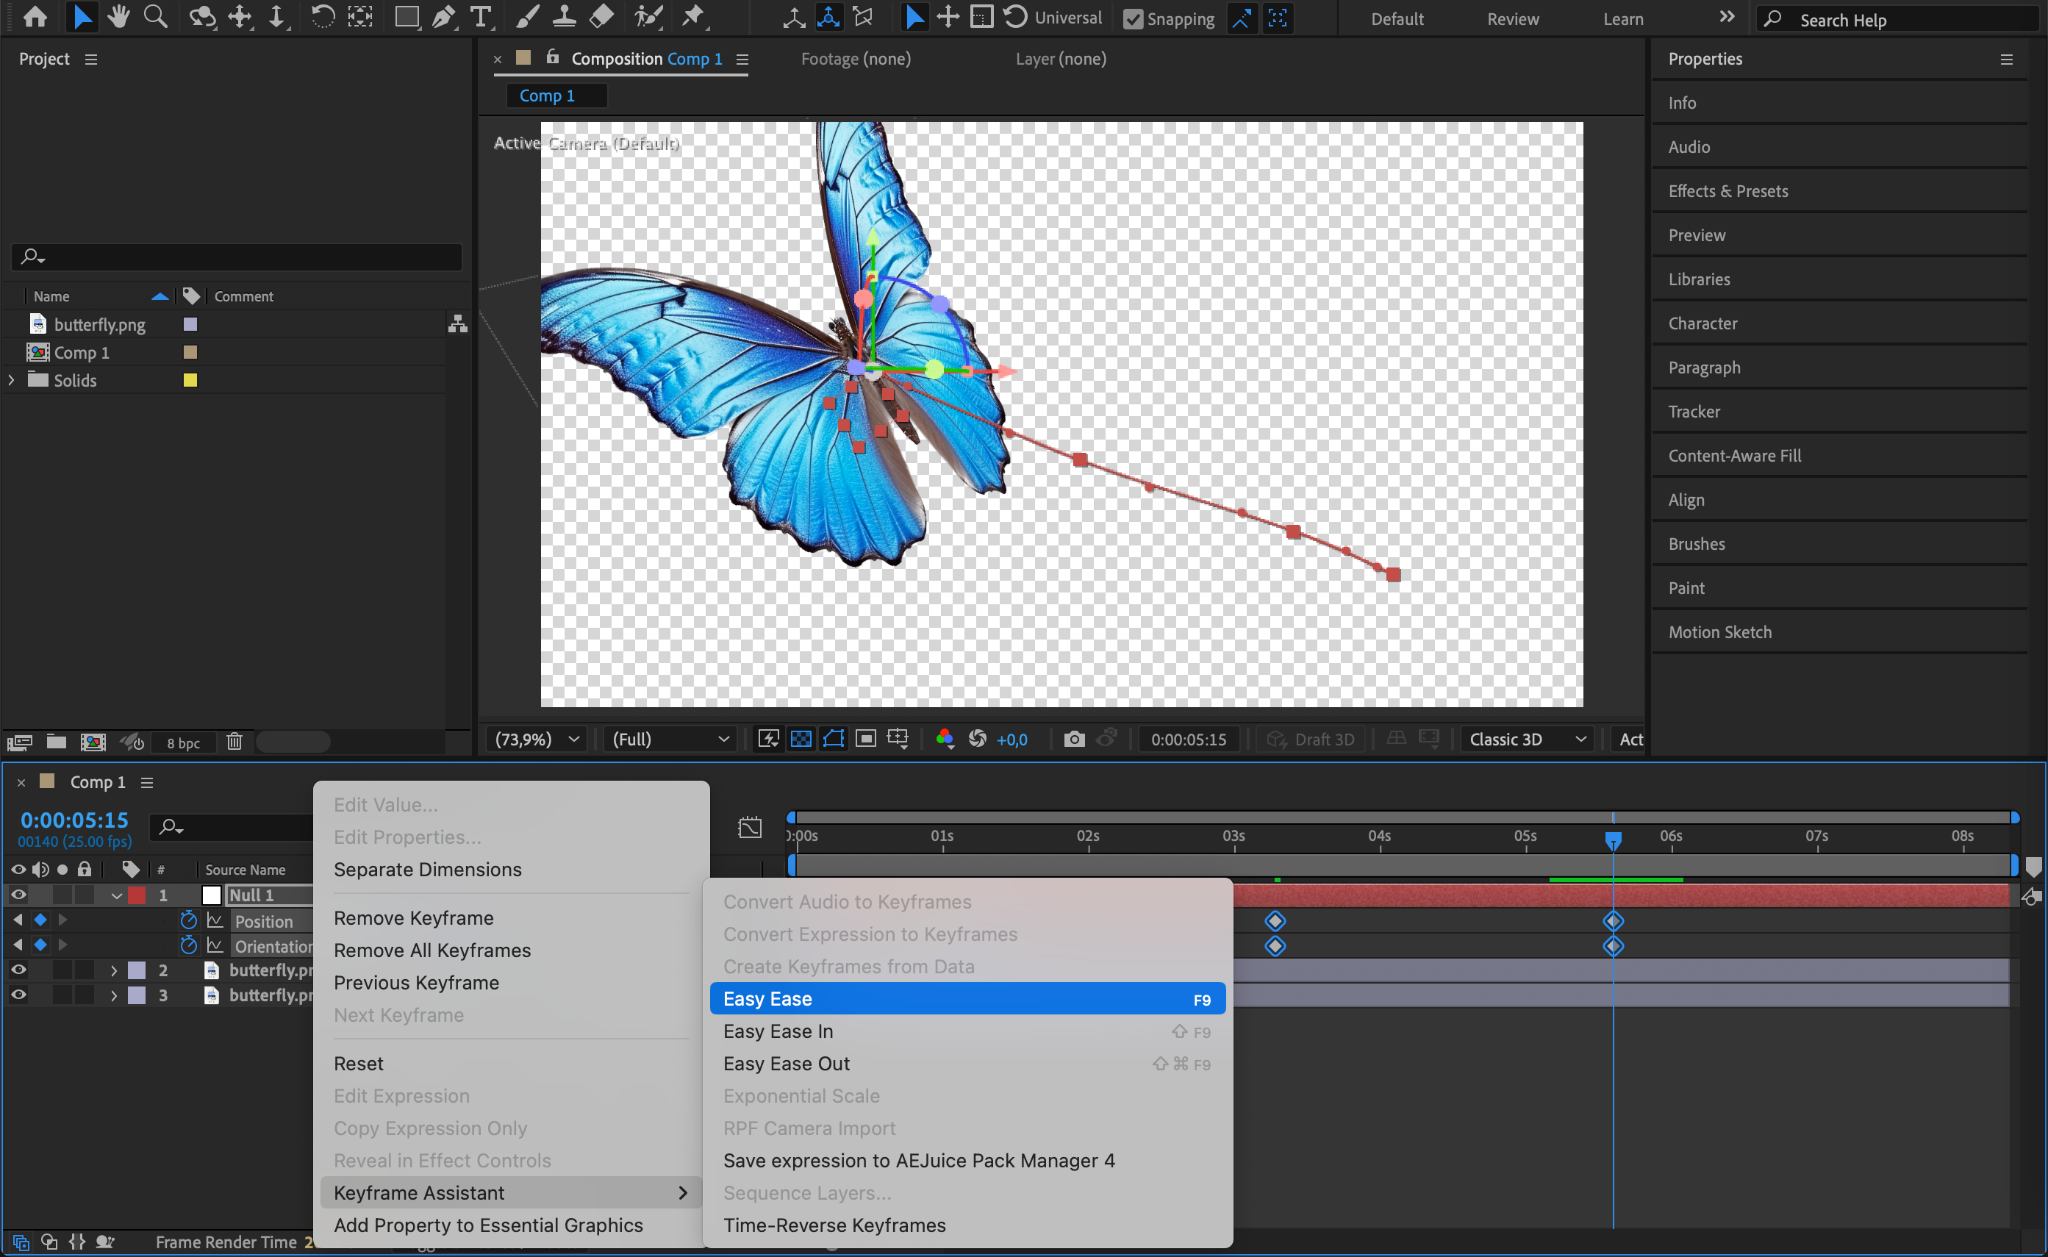Switch to the Review workspace

pyautogui.click(x=1512, y=19)
